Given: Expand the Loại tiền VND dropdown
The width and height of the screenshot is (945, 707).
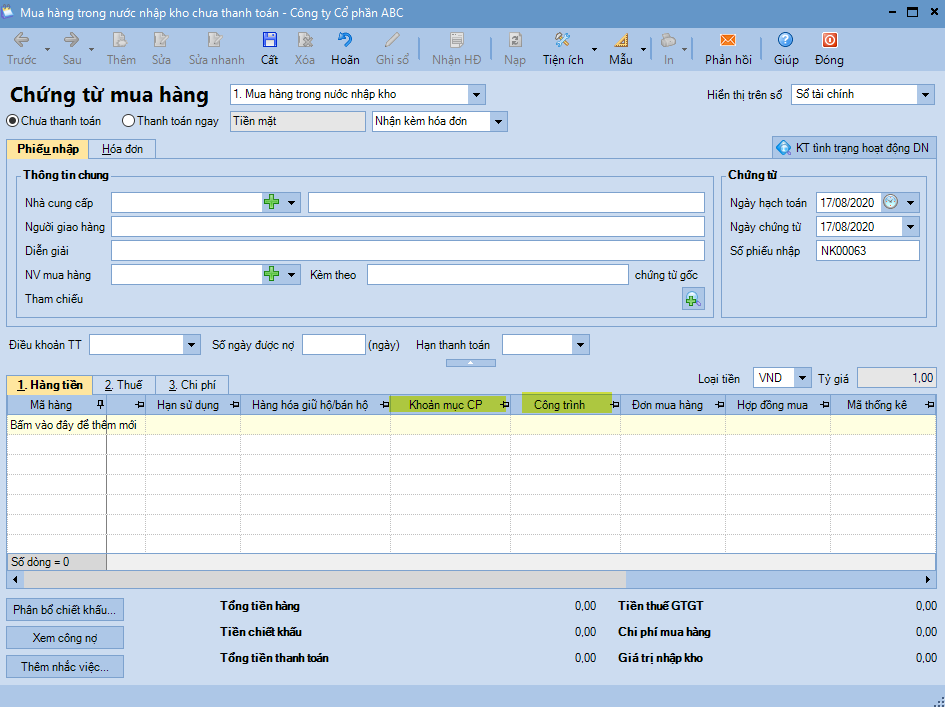Looking at the screenshot, I should coord(803,378).
